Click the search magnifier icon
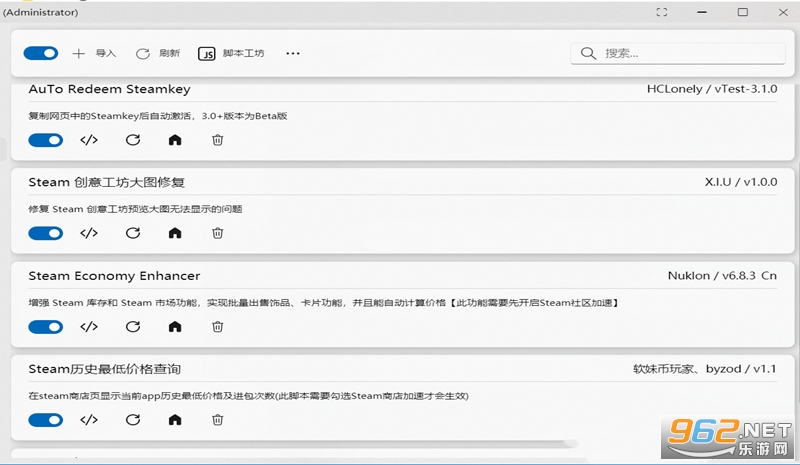Viewport: 800px width, 465px height. (x=588, y=53)
